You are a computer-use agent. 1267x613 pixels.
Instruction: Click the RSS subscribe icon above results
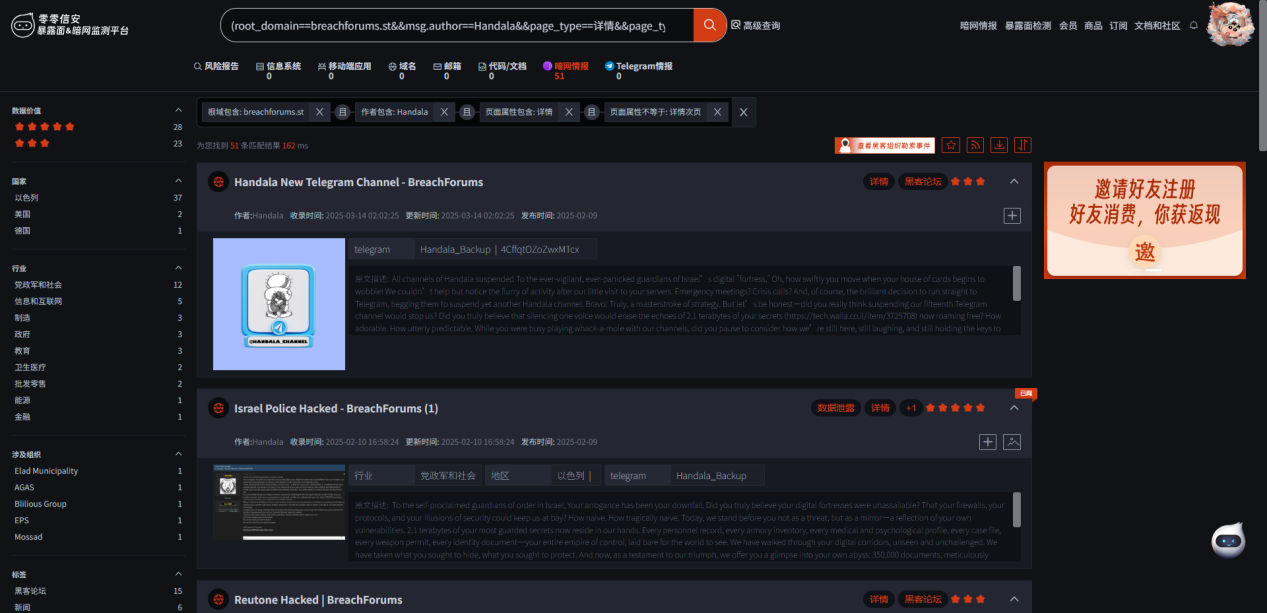coord(975,145)
